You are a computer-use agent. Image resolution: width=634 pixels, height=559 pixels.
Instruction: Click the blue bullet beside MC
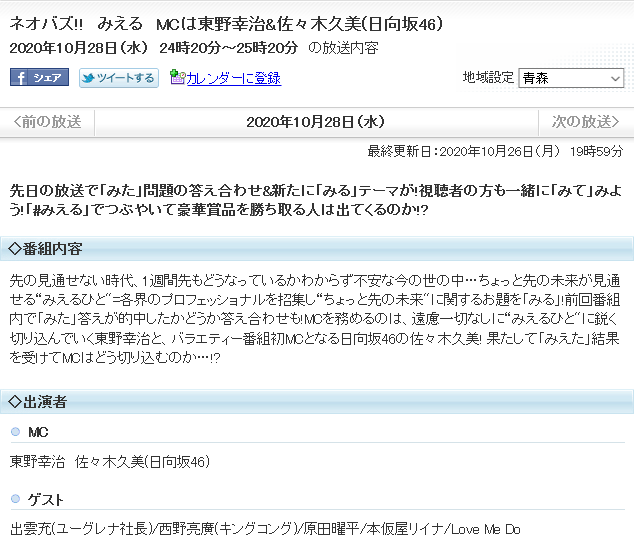(x=15, y=432)
